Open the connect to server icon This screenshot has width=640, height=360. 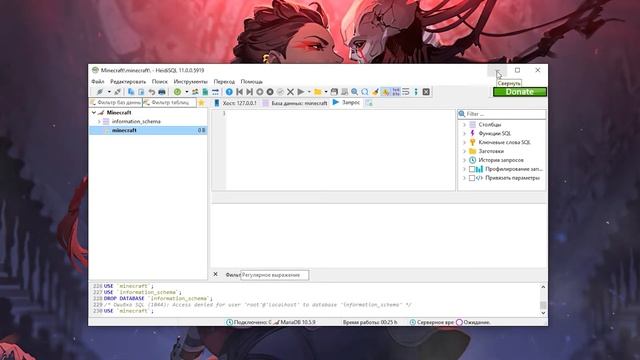[100, 92]
